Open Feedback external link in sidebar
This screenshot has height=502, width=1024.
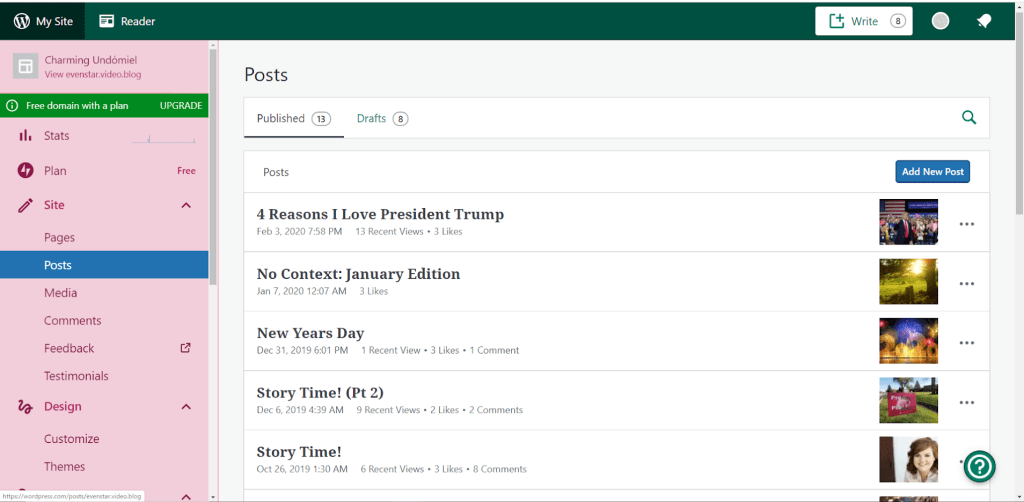[x=185, y=348]
